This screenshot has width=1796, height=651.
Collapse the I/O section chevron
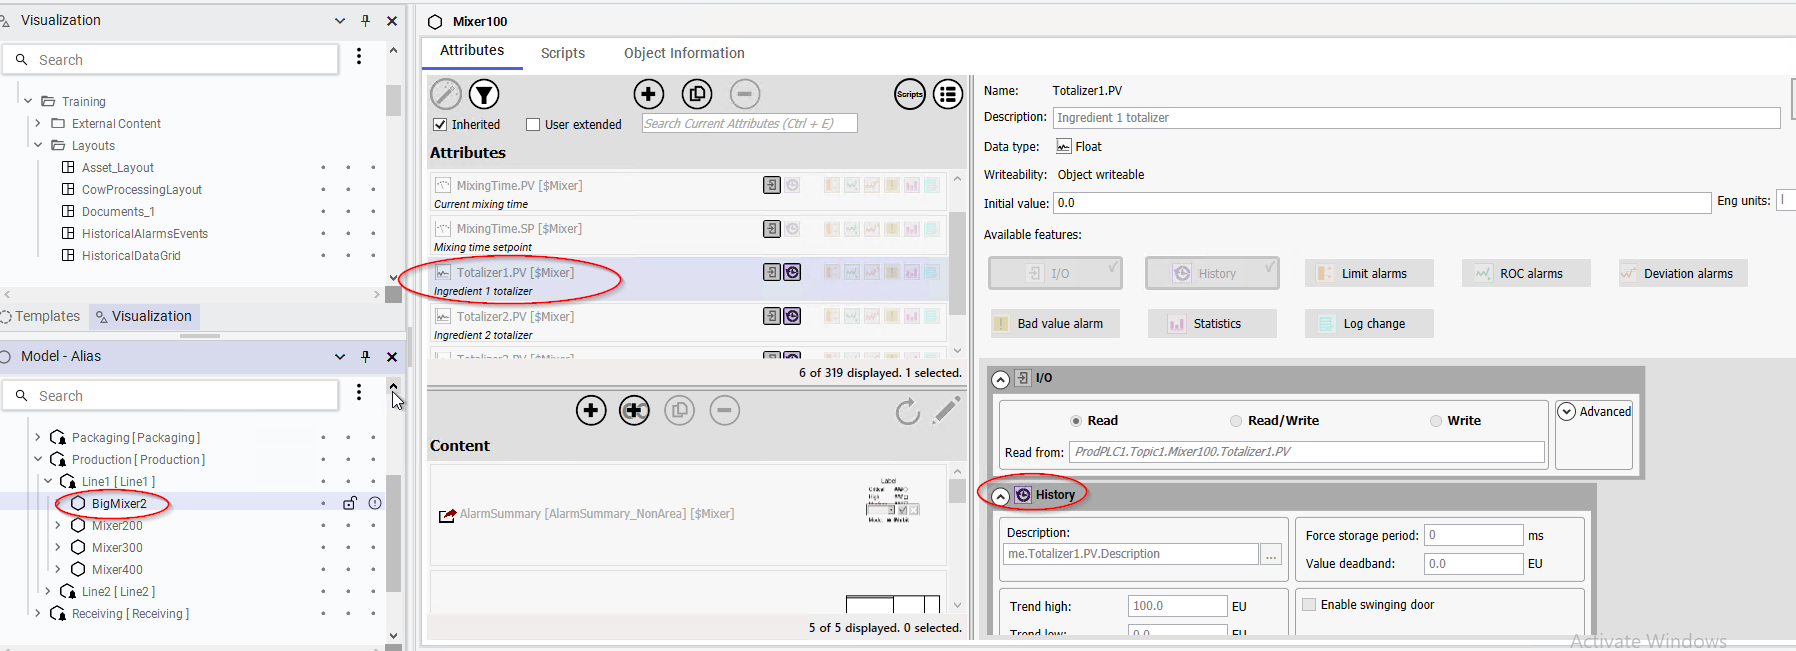click(1000, 379)
